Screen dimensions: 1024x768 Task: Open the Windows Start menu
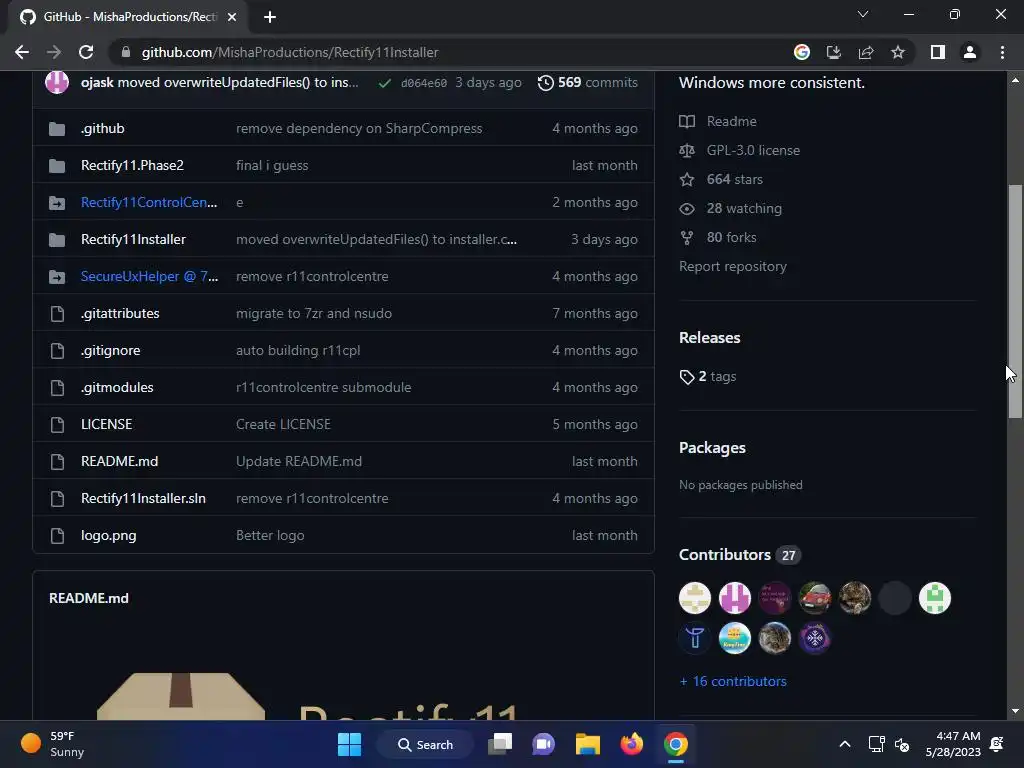coord(349,744)
